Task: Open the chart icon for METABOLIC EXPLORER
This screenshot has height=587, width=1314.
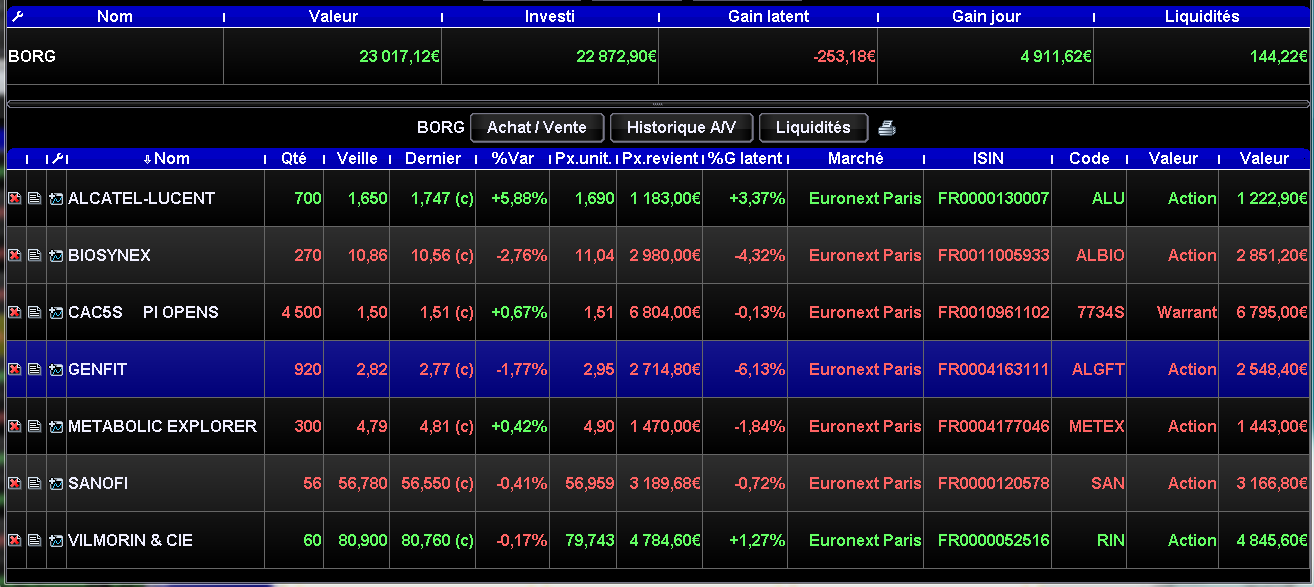Action: [56, 427]
